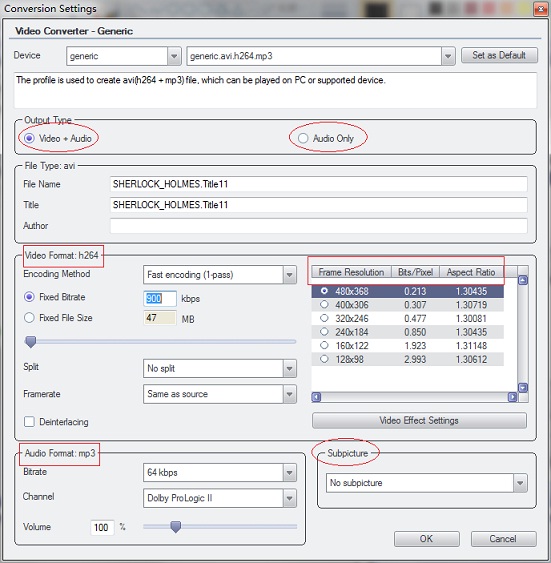Click into the Author text field
Viewport: 551px width, 563px height.
pos(318,226)
